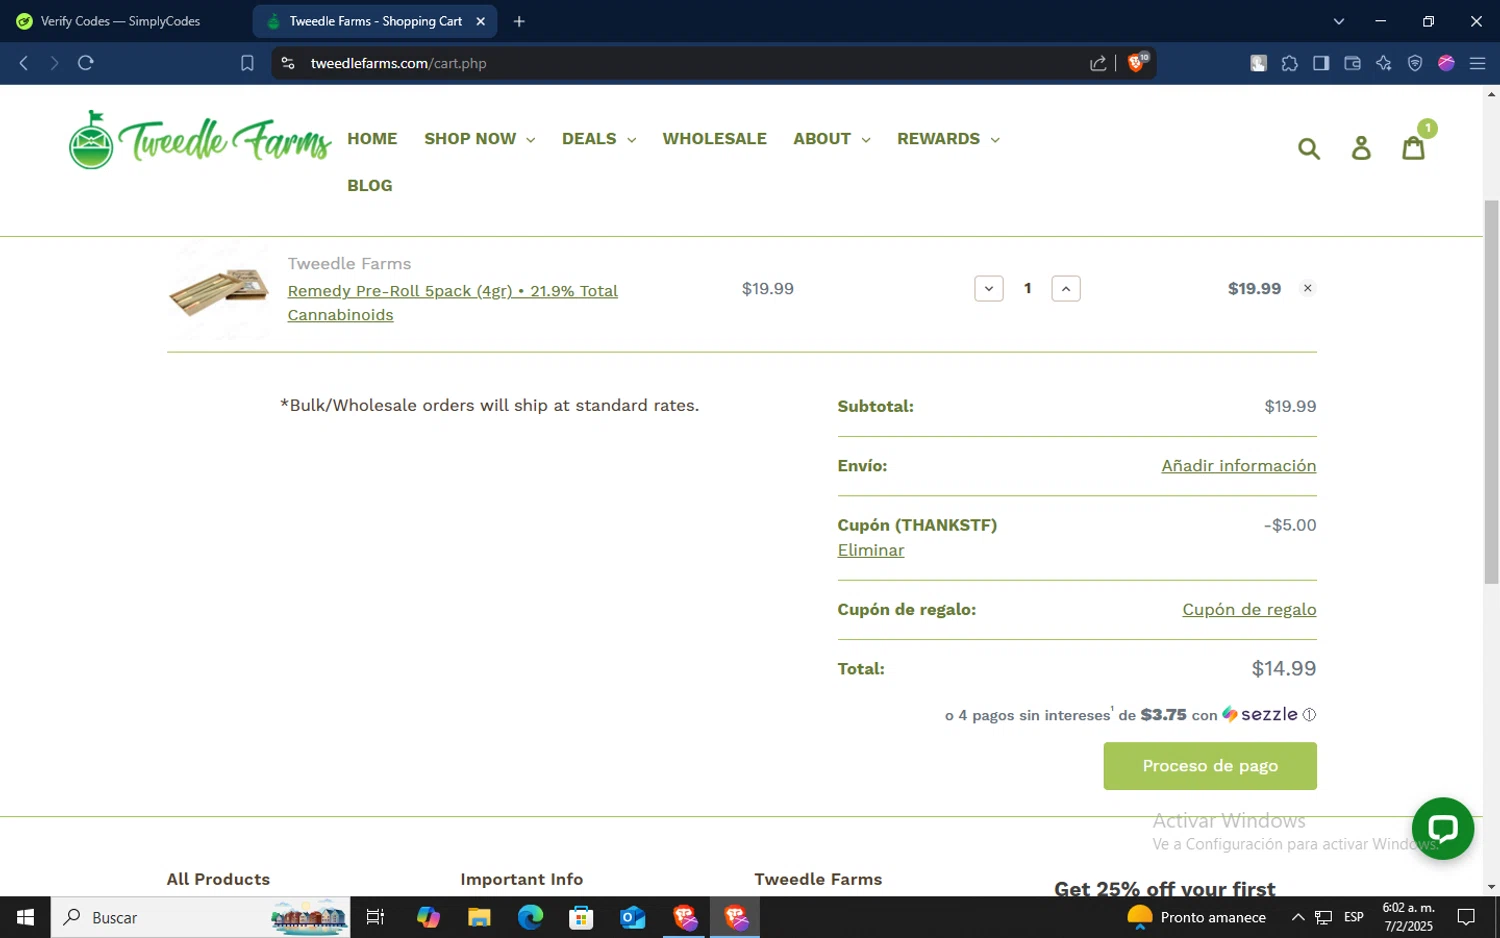1500x938 pixels.
Task: Switch to the Verify Codes SimplyCodes tab
Action: (120, 21)
